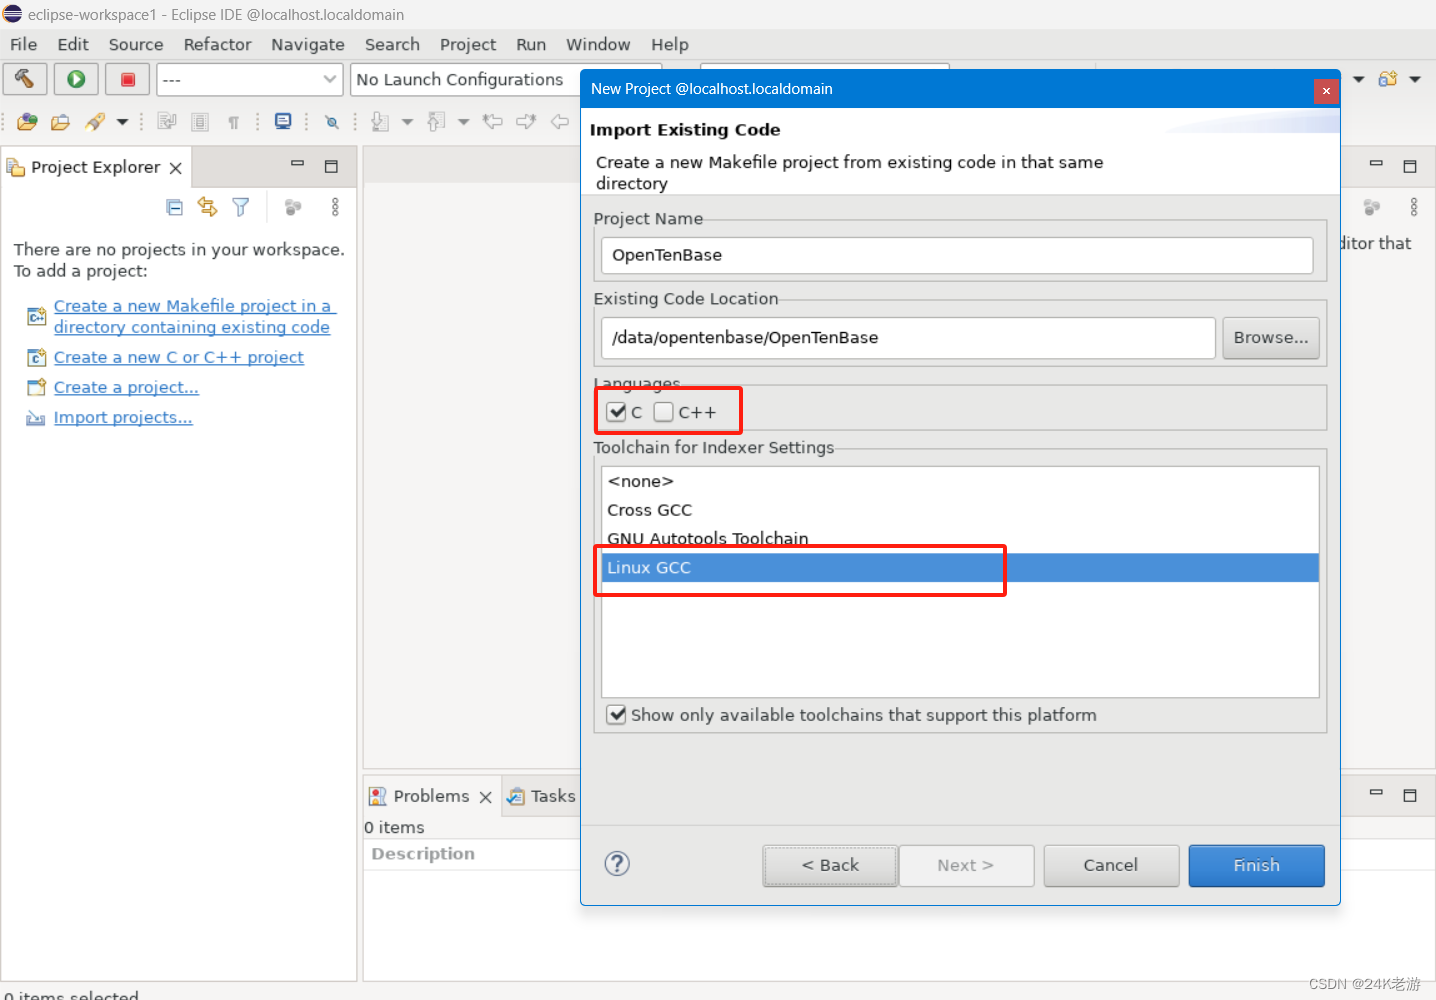Open dropdown arrow left of perspective icon
Viewport: 1436px width, 1000px height.
[x=1359, y=79]
